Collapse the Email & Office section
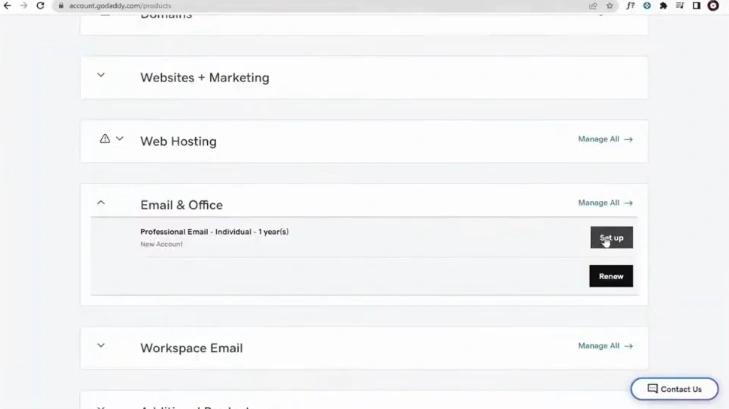The image size is (729, 409). tap(101, 203)
